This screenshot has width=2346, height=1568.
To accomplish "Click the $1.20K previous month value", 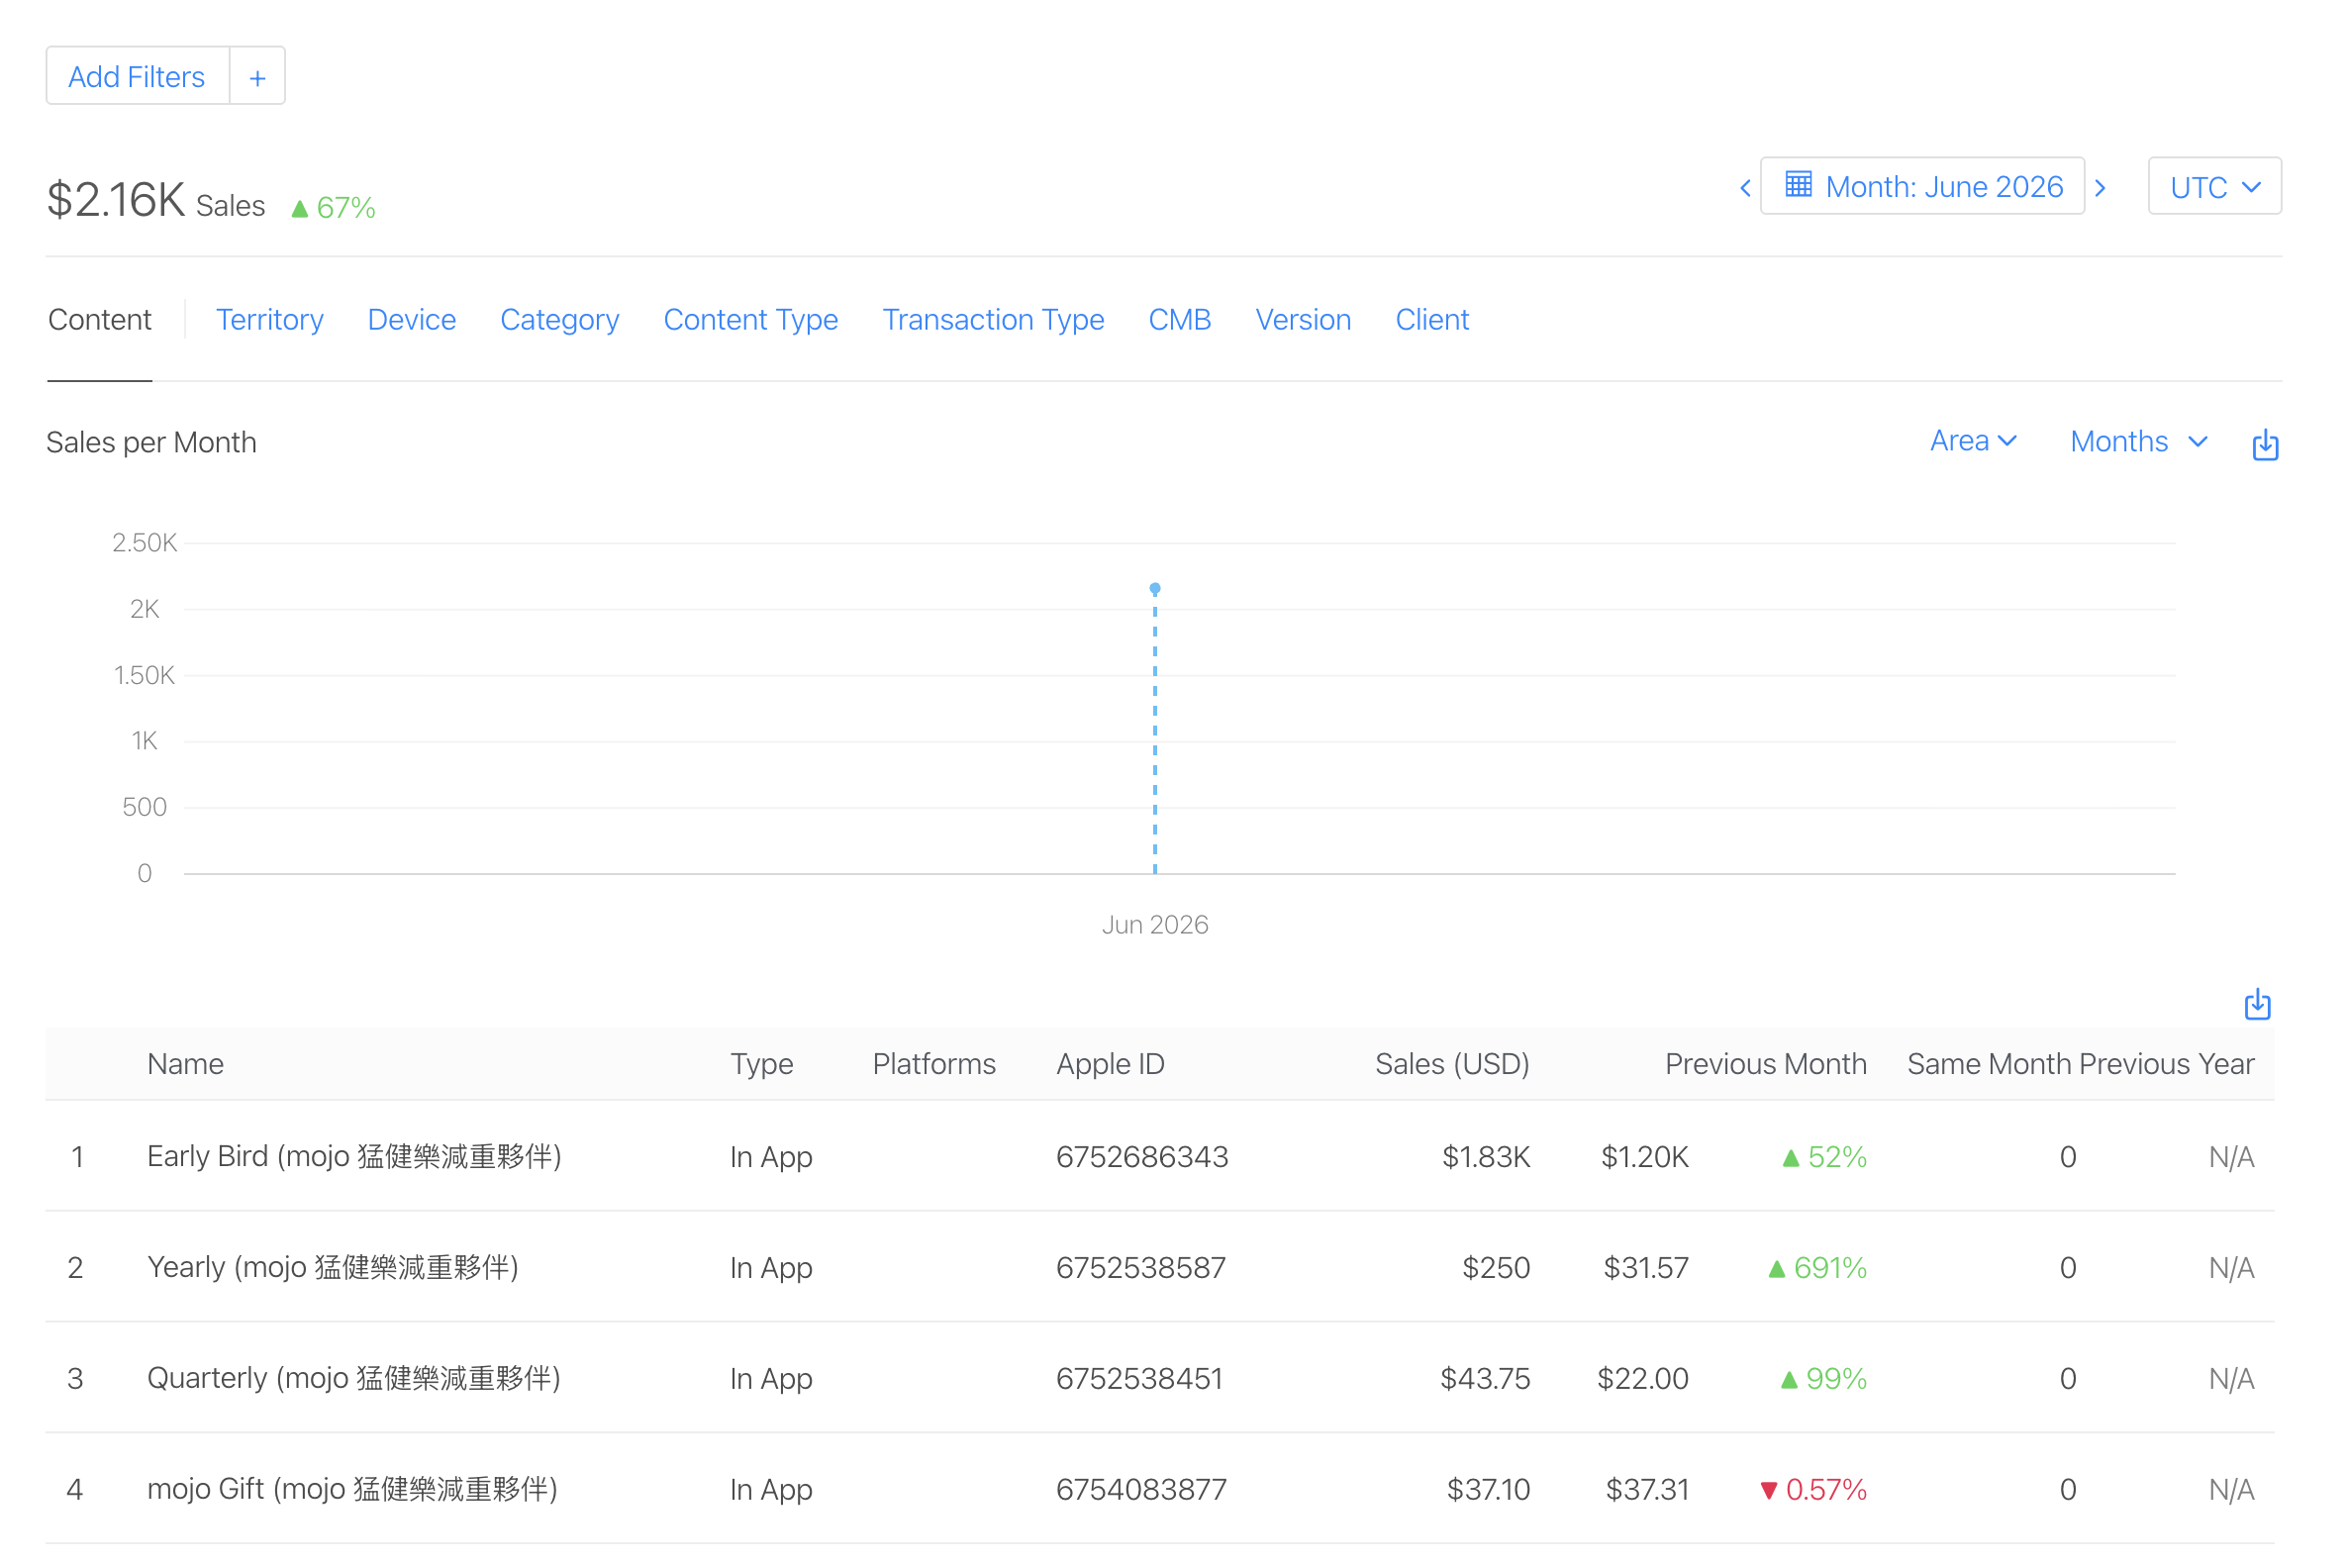I will click(x=1645, y=1157).
